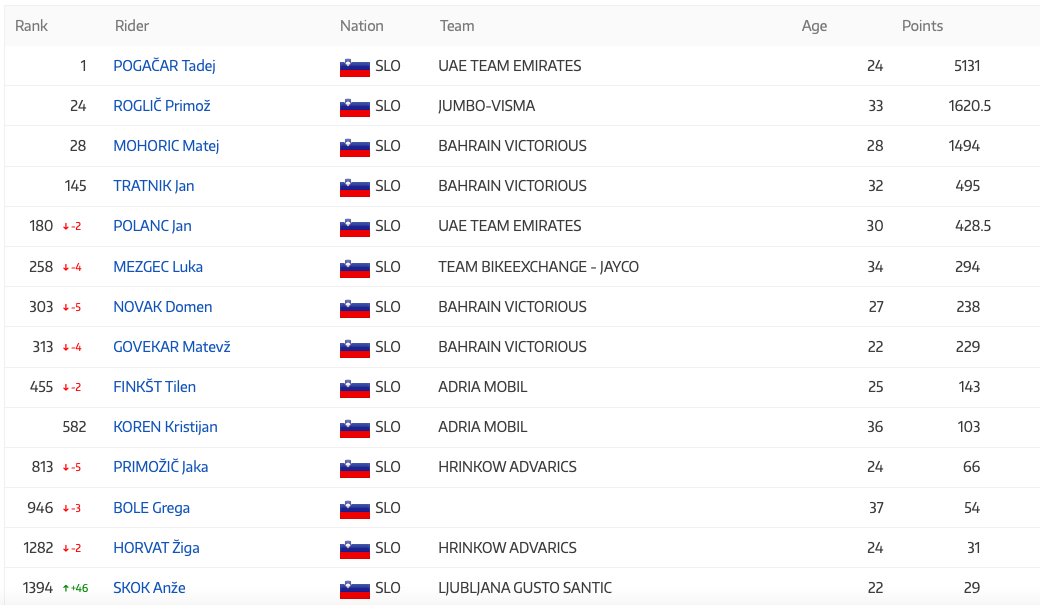Open FINKŠT Tilen rider link
The width and height of the screenshot is (1040, 605).
coord(155,387)
